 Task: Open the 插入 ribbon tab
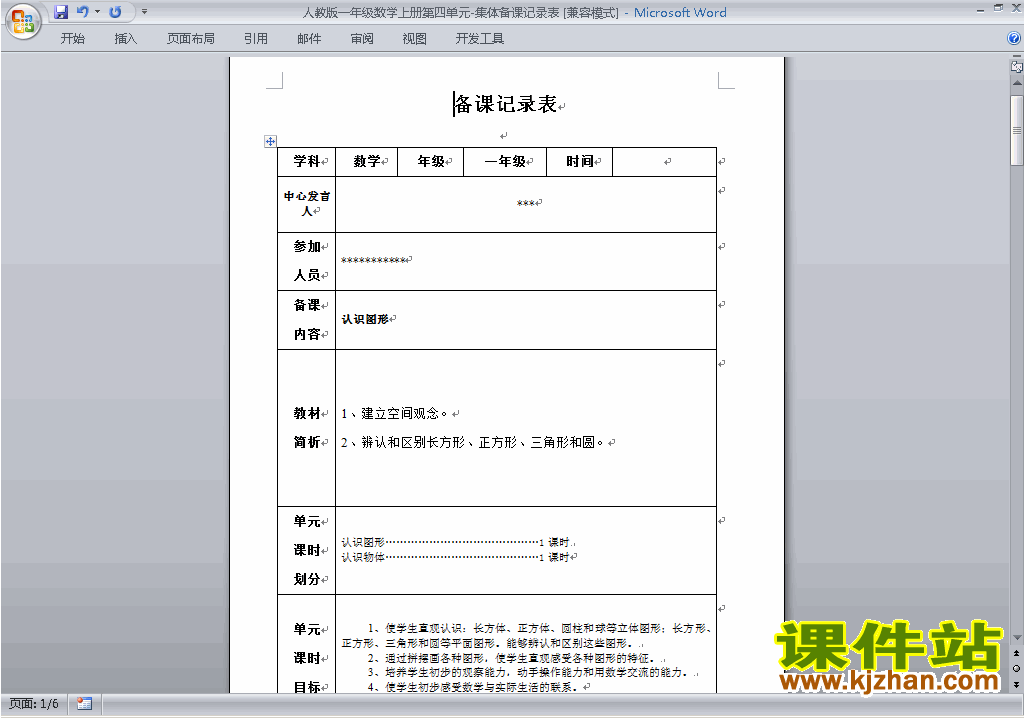[125, 39]
